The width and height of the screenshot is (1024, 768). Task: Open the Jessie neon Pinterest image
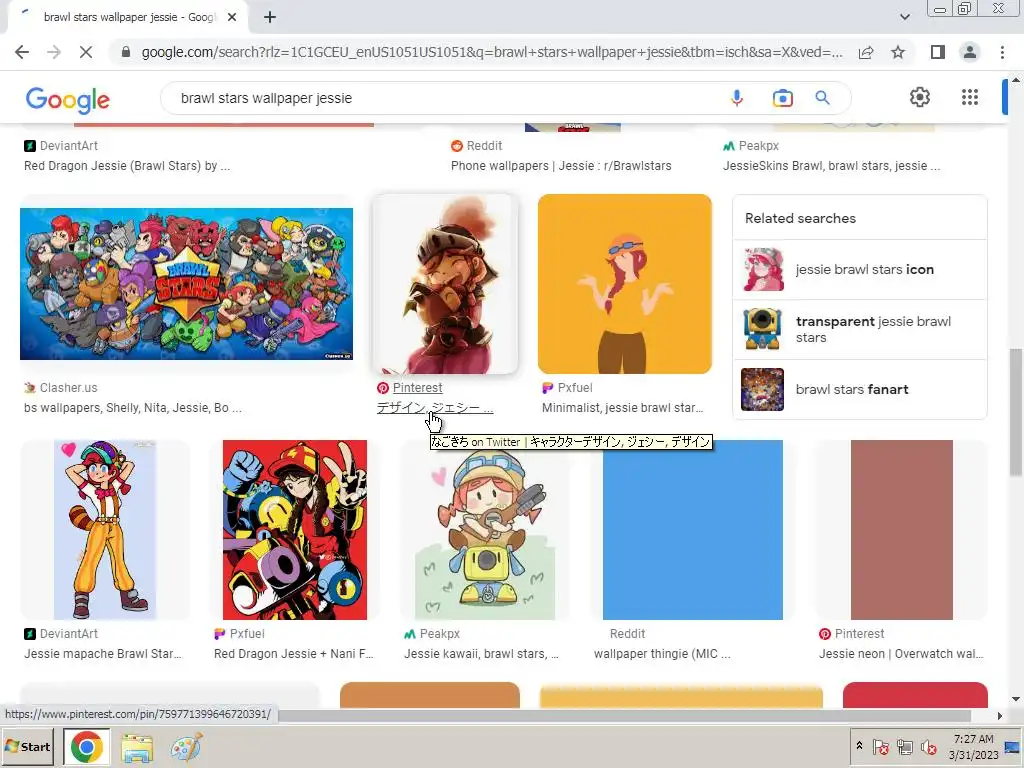click(901, 530)
